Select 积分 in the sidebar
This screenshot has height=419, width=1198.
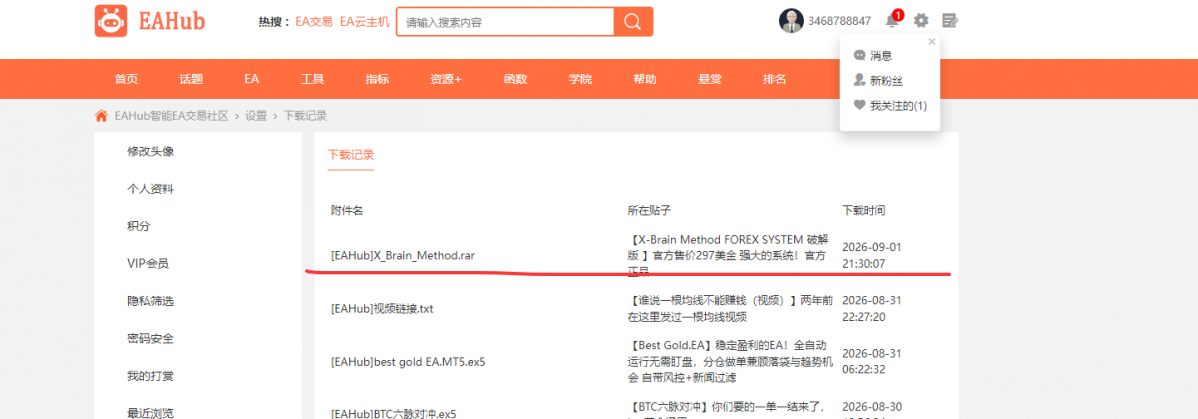139,226
